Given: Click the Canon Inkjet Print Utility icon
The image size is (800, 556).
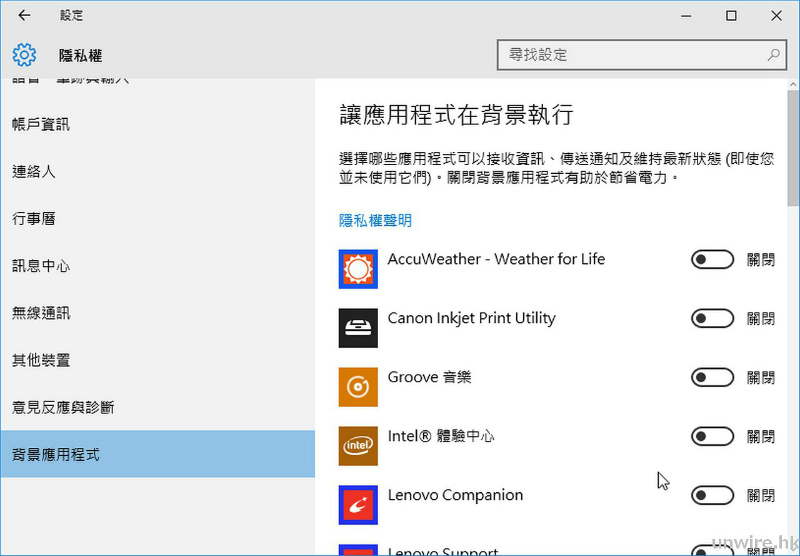Looking at the screenshot, I should pos(358,328).
